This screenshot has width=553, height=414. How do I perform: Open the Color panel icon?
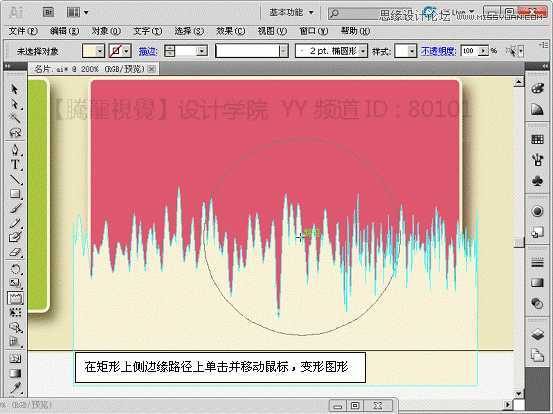point(537,88)
